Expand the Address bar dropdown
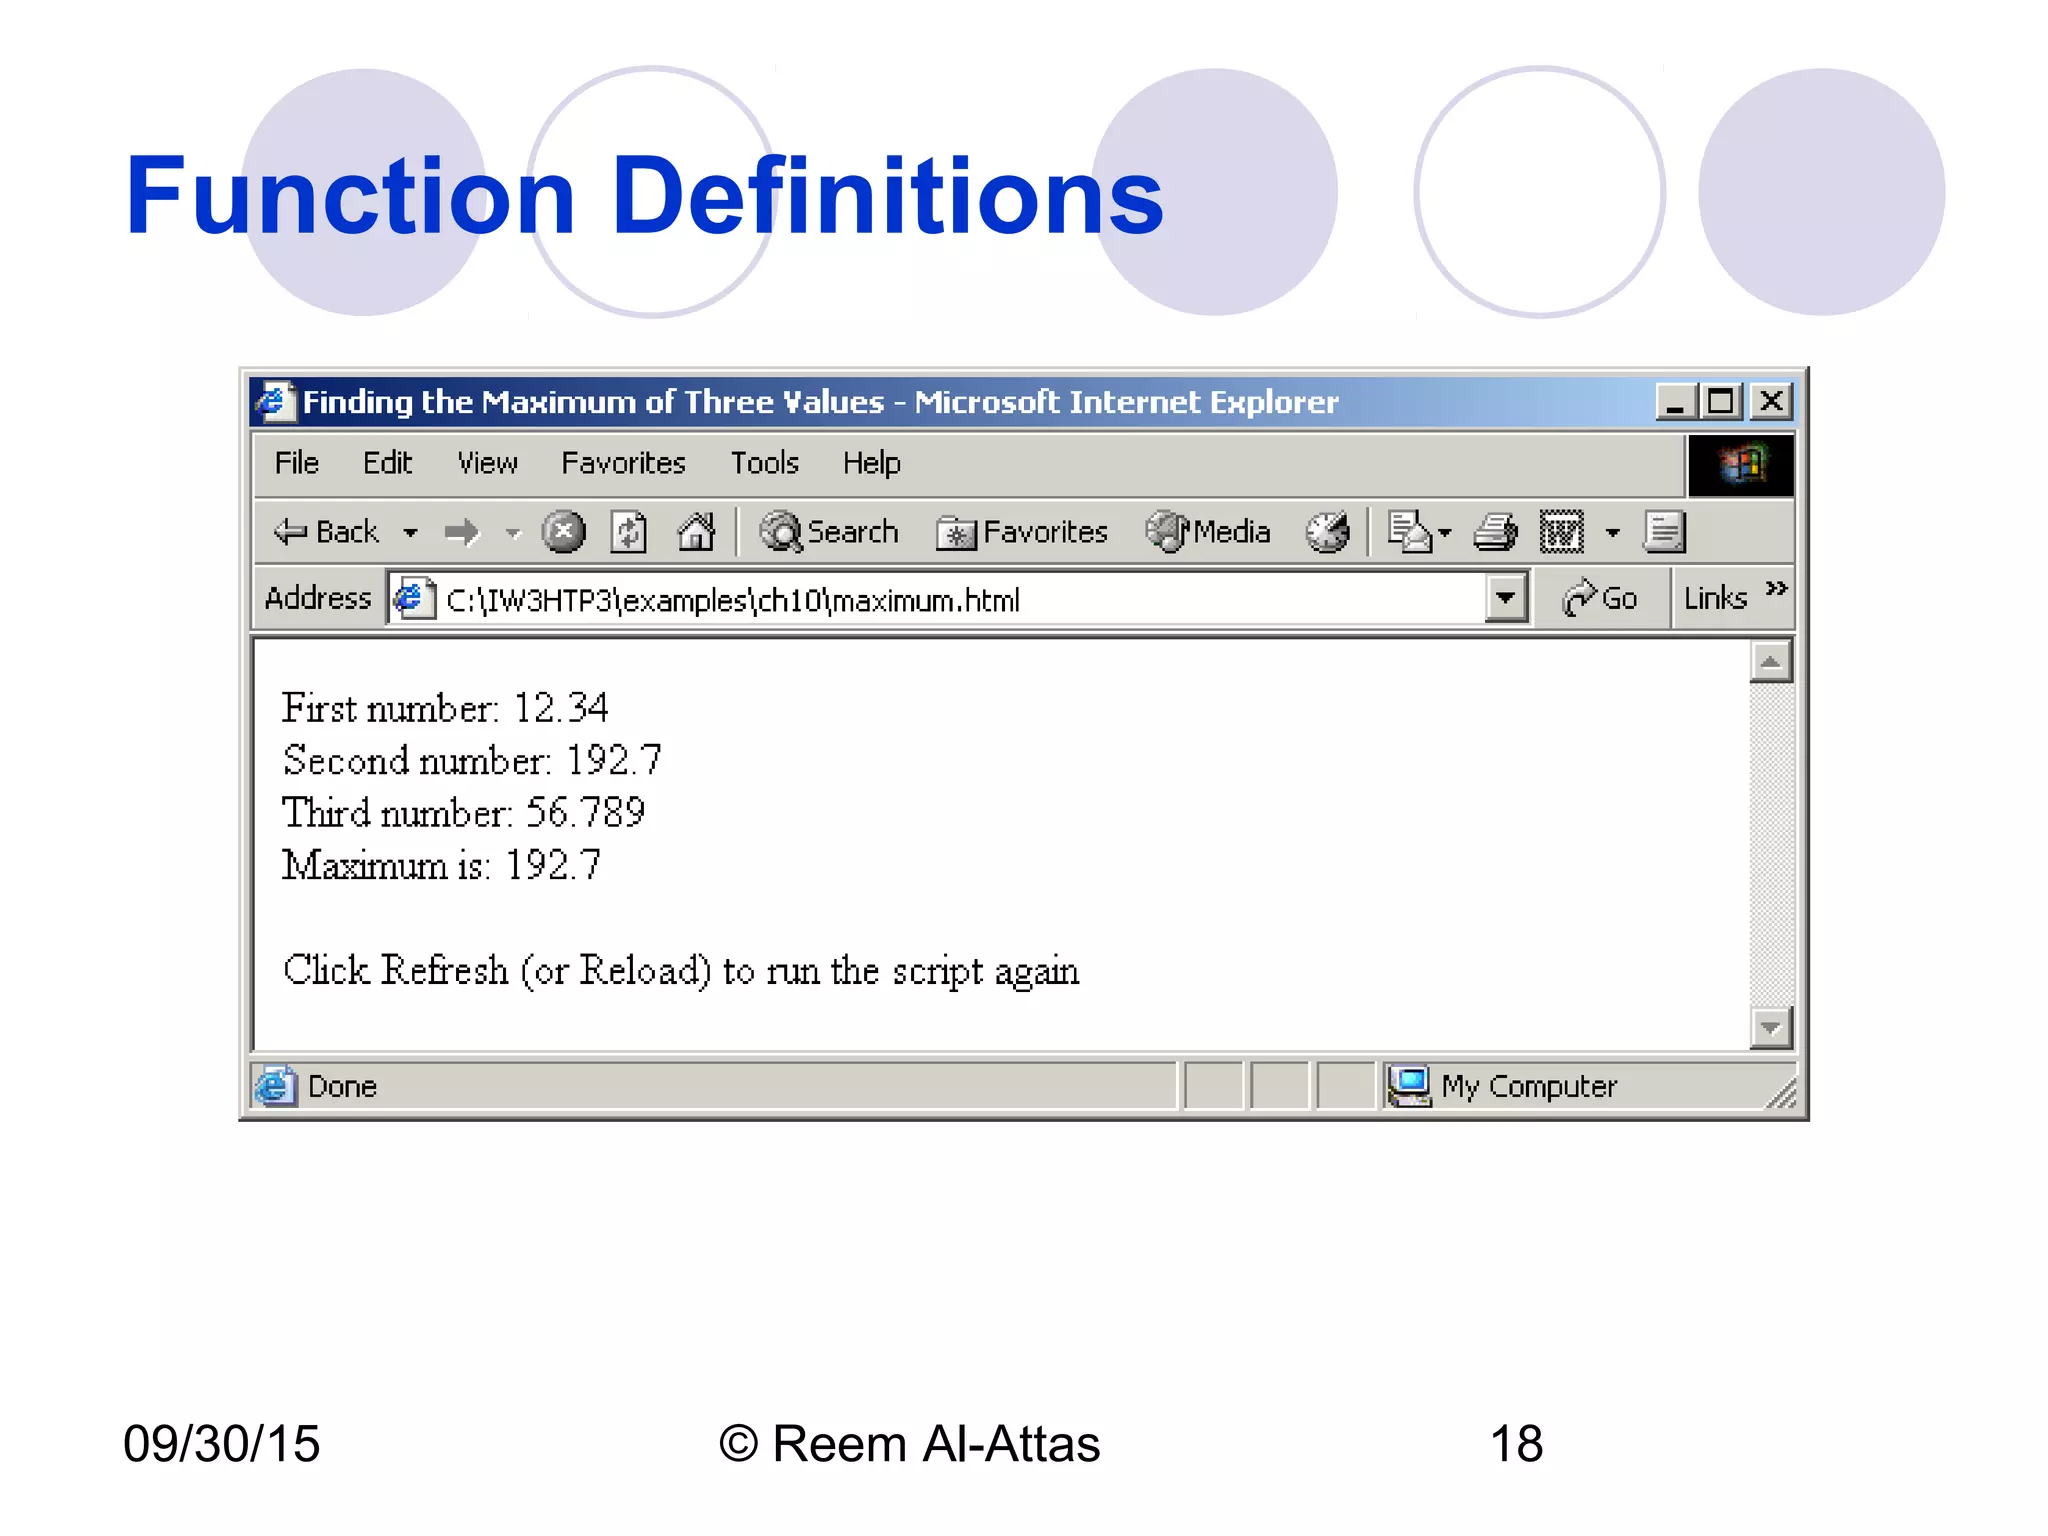 pyautogui.click(x=1505, y=599)
